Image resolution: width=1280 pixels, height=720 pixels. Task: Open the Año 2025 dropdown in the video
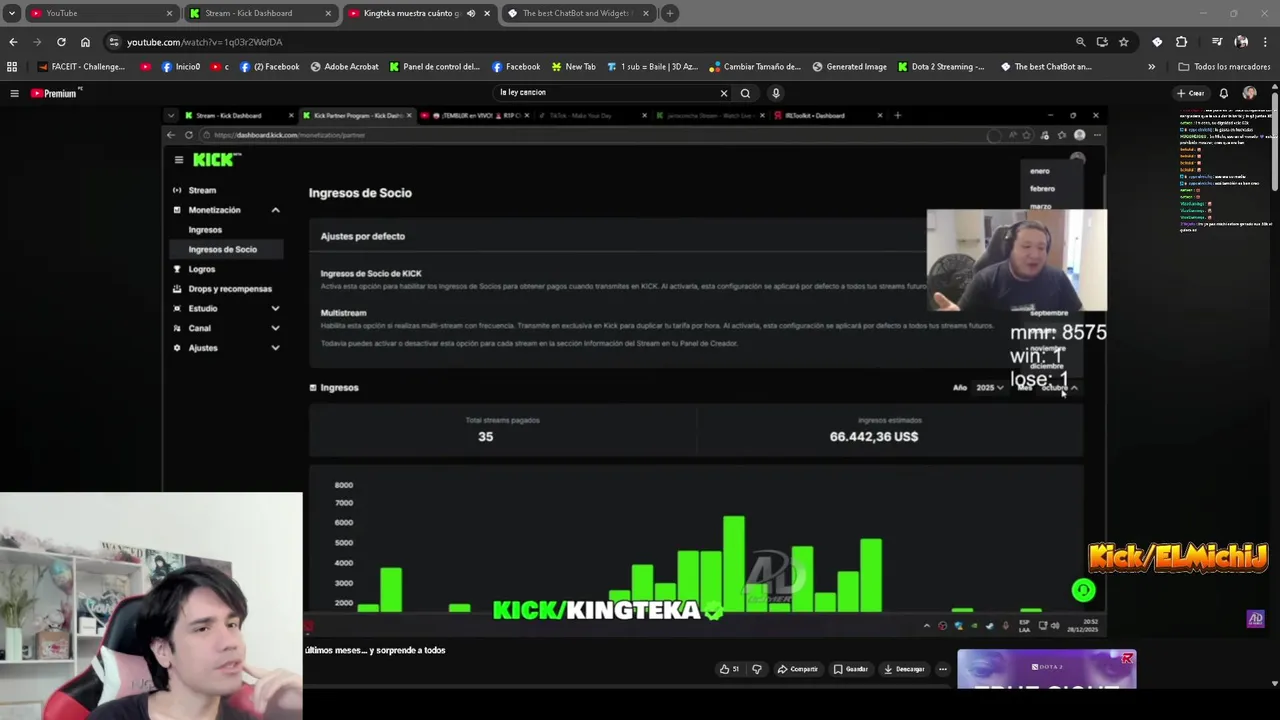click(x=990, y=388)
